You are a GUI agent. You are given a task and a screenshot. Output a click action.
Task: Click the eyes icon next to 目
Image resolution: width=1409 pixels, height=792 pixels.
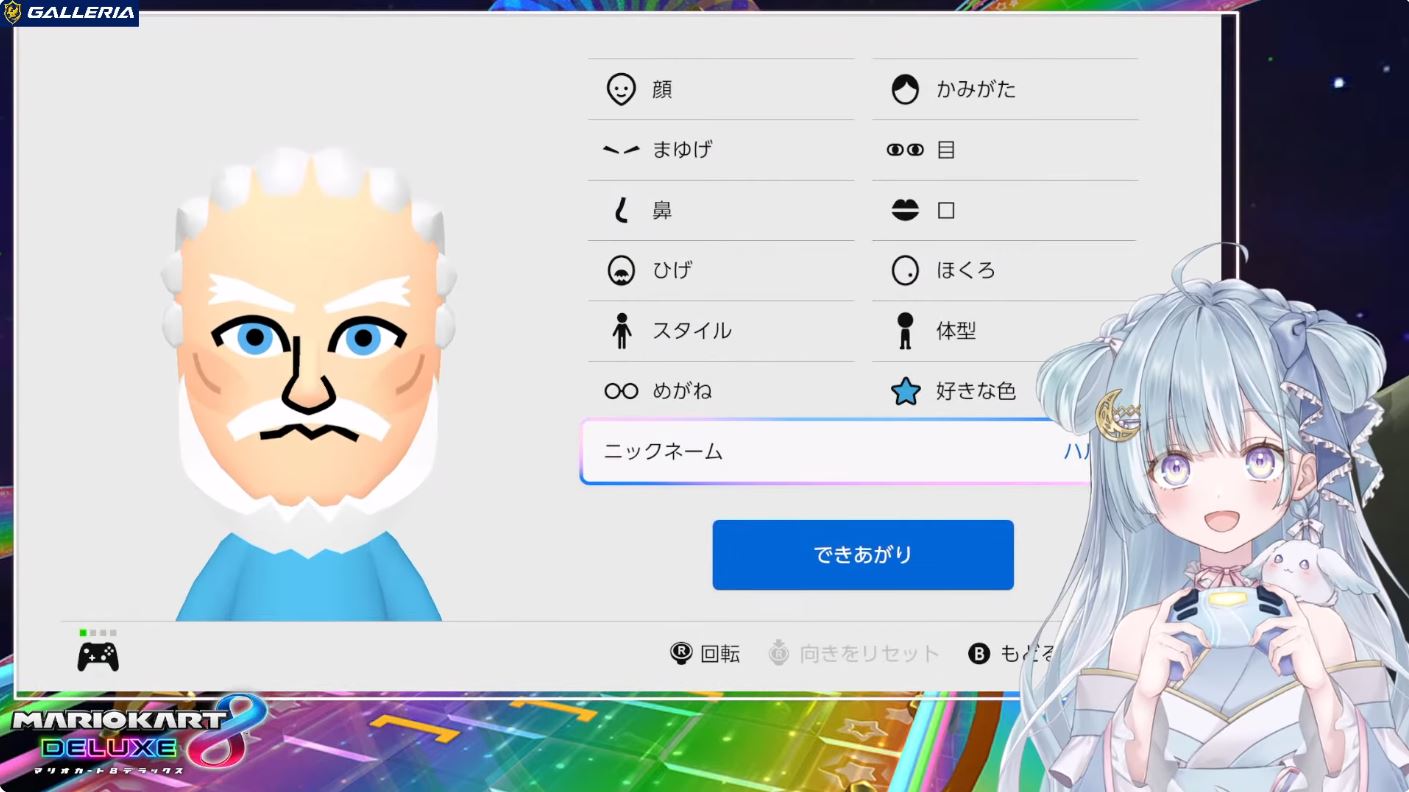pos(905,150)
